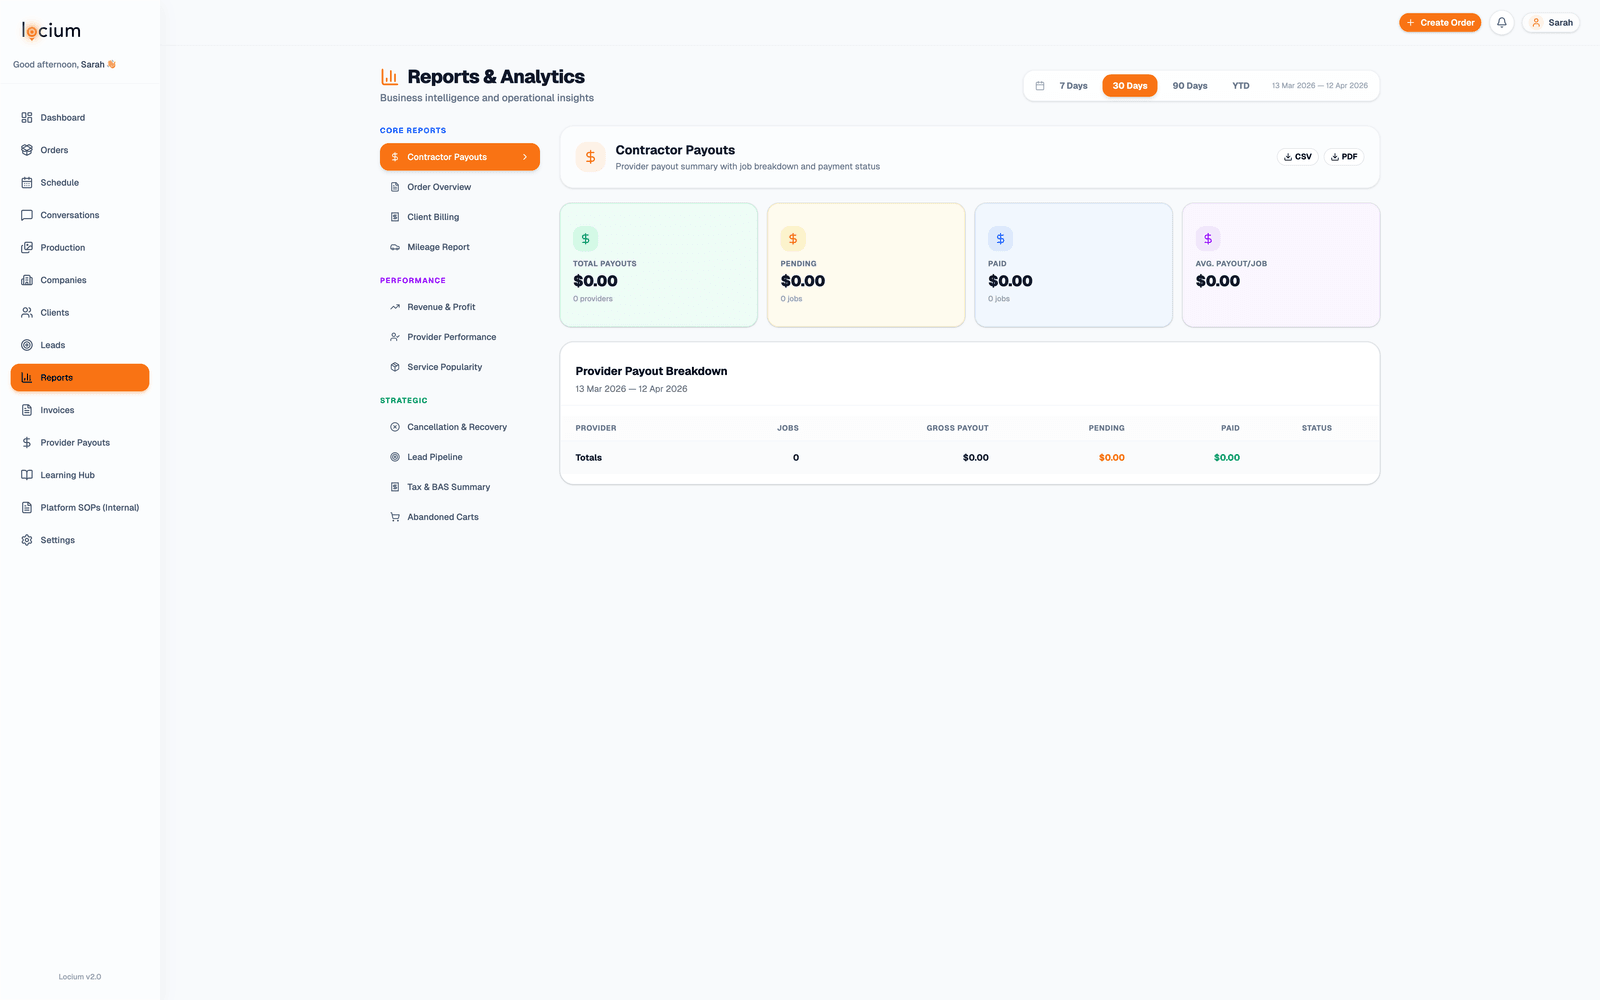
Task: Click the Pending summary card
Action: point(866,265)
